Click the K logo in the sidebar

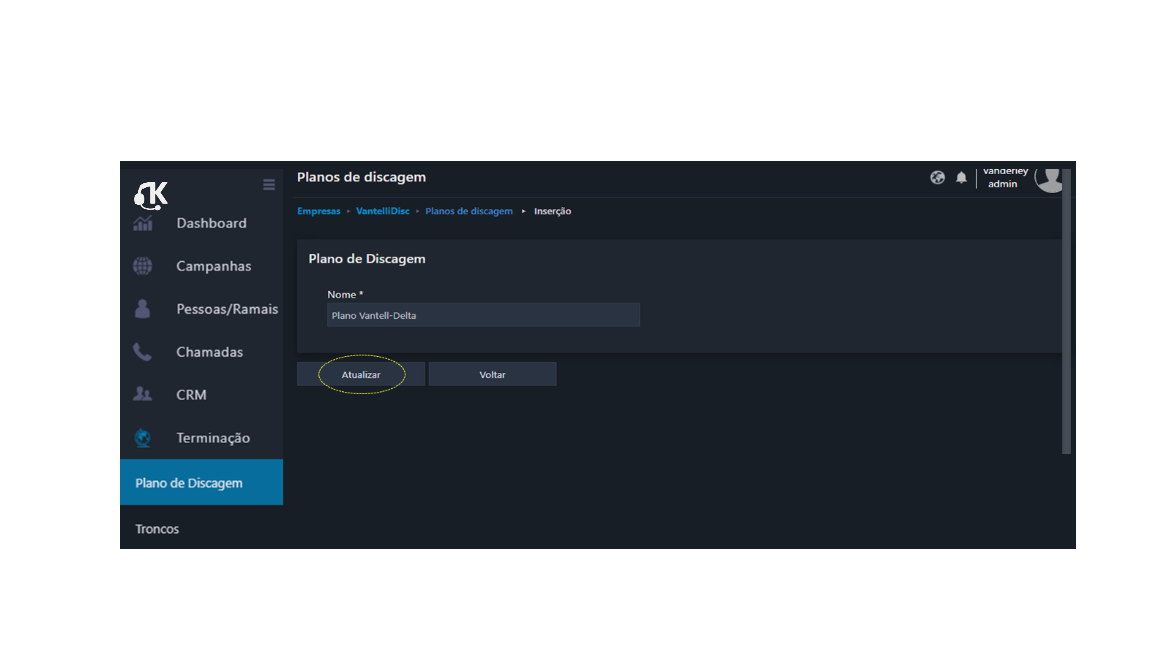pyautogui.click(x=151, y=195)
